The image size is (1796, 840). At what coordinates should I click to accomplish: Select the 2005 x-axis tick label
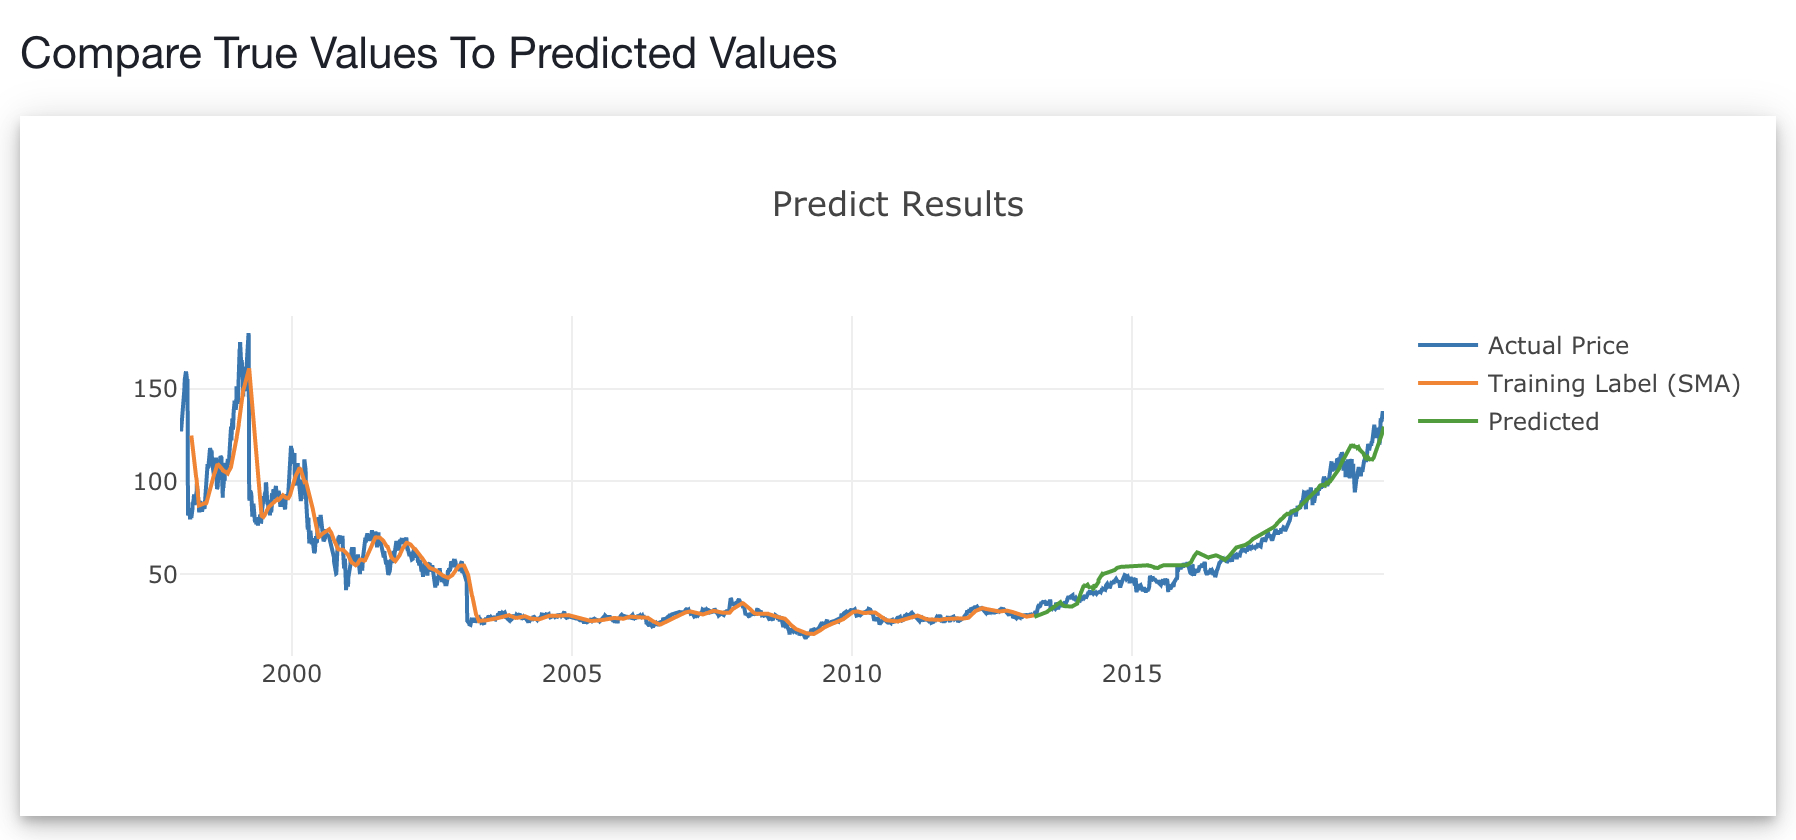pos(572,674)
